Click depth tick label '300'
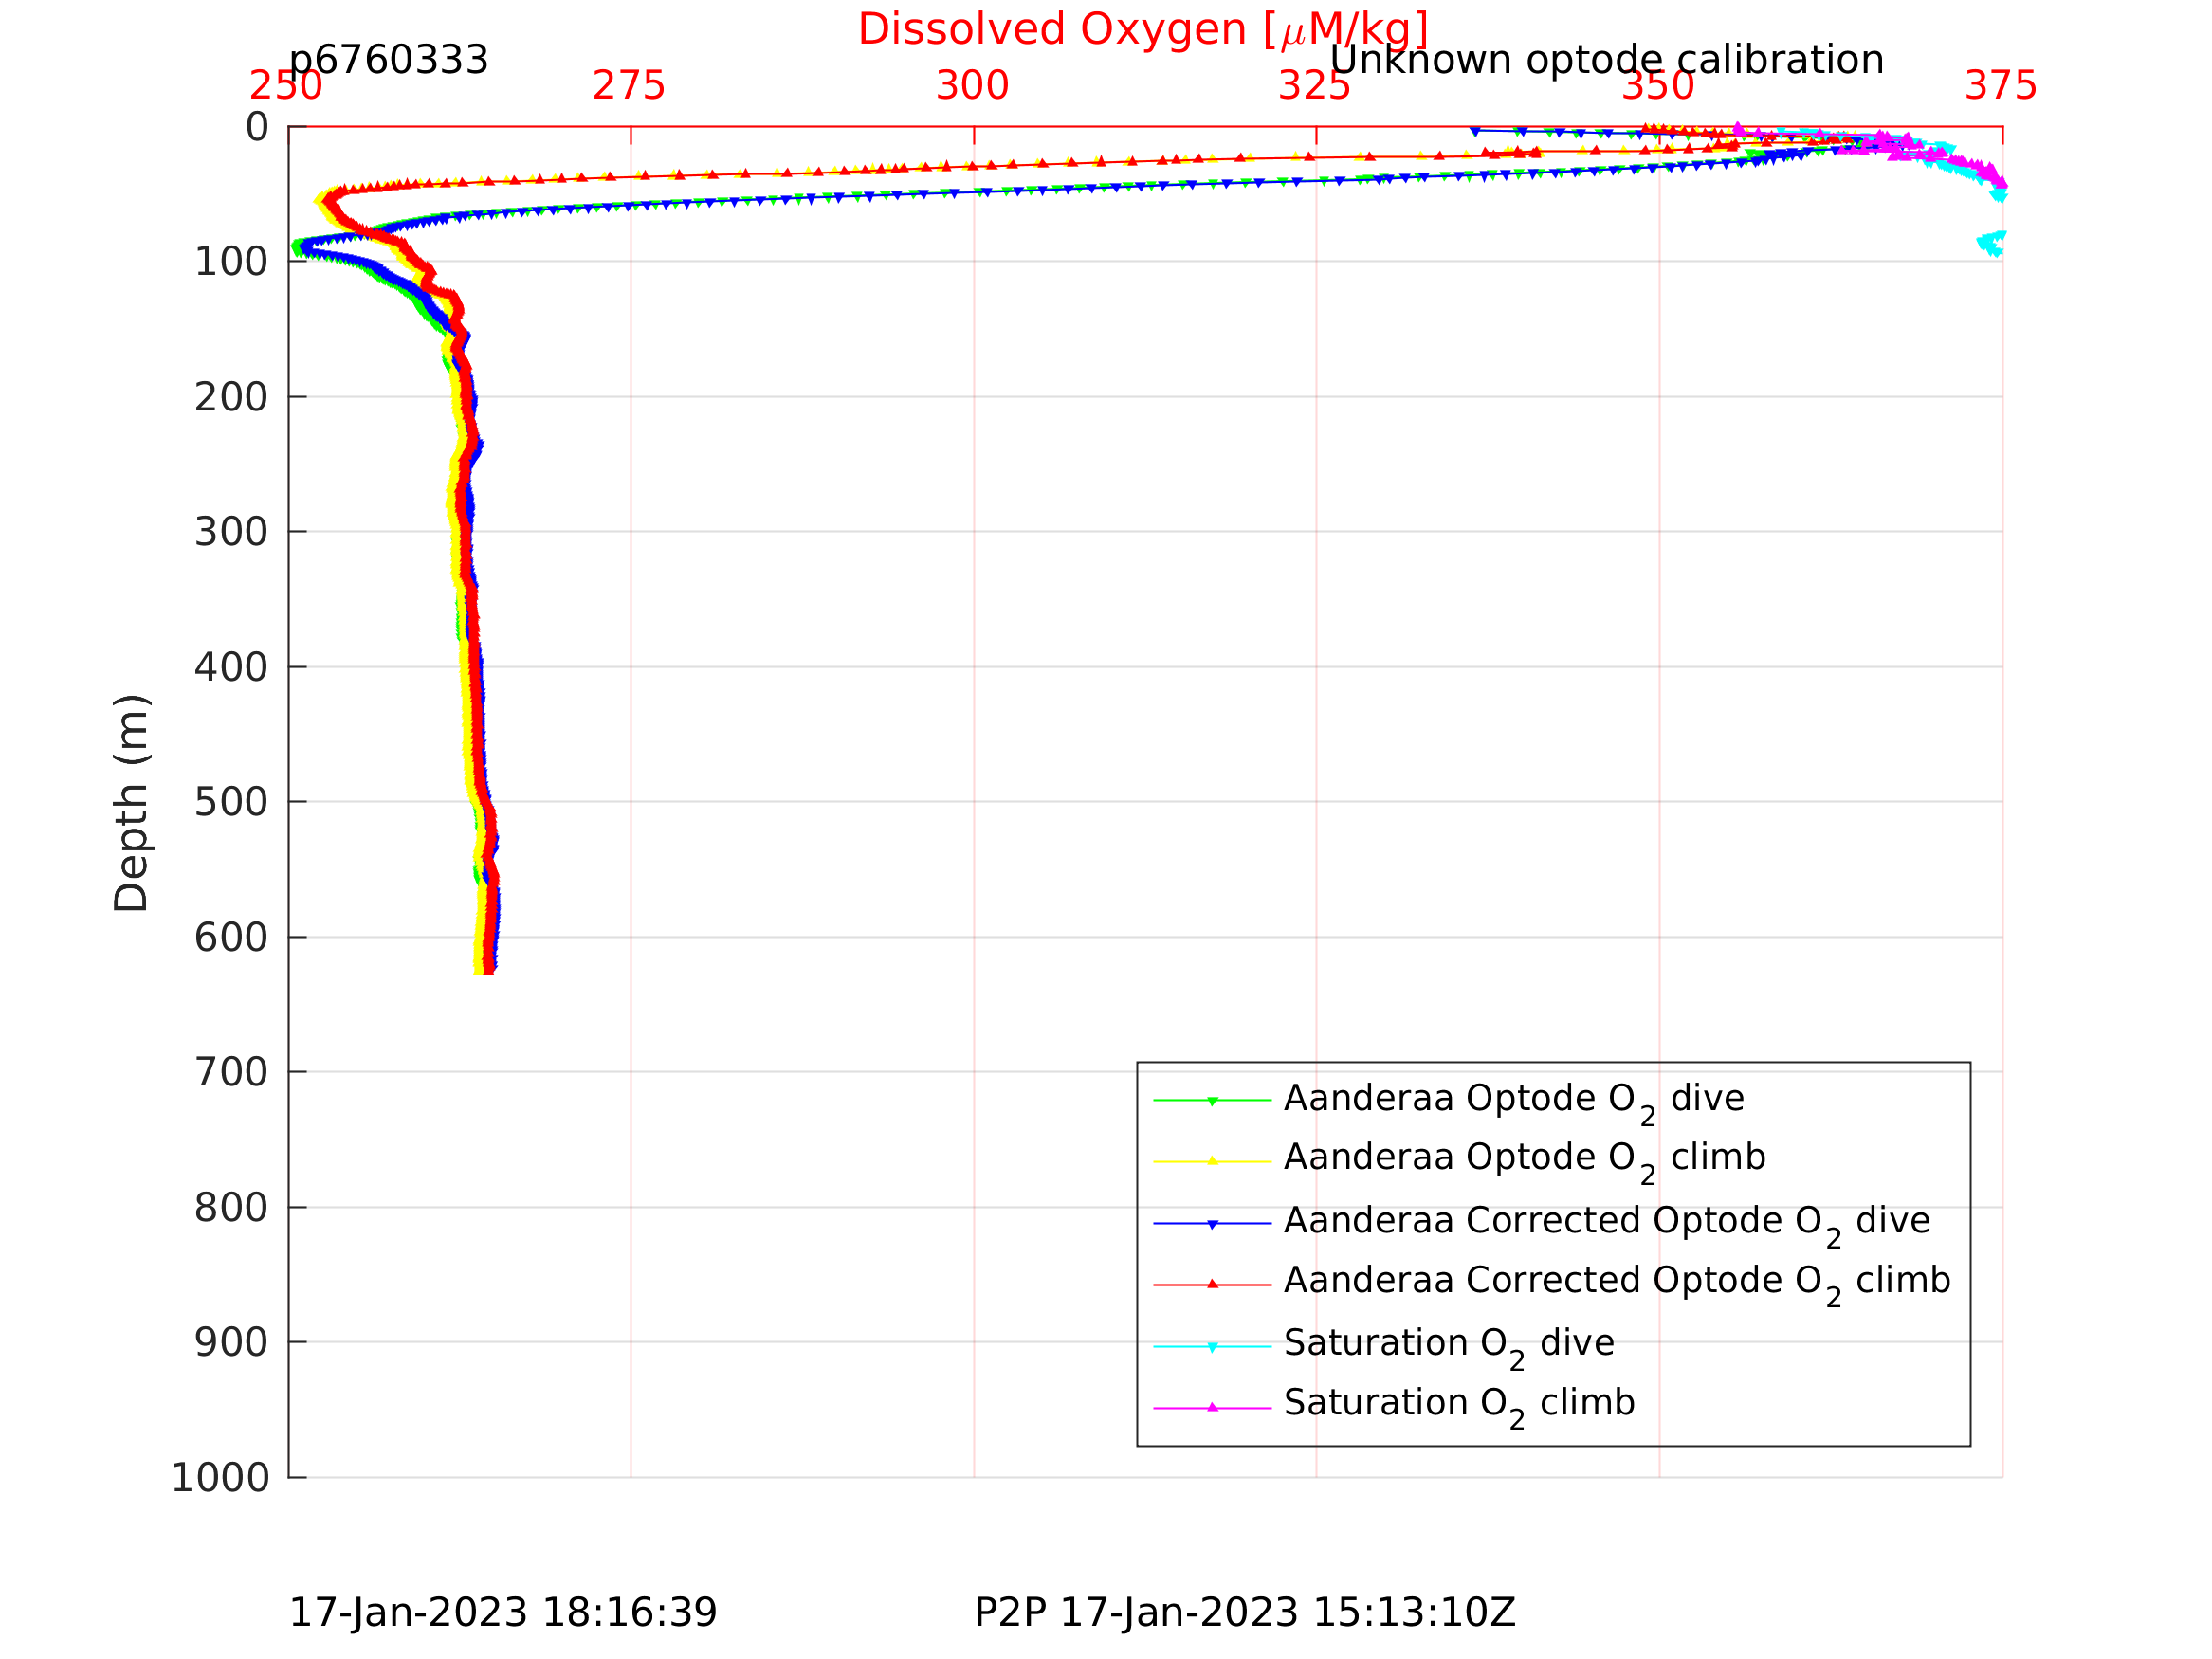 click(x=231, y=532)
